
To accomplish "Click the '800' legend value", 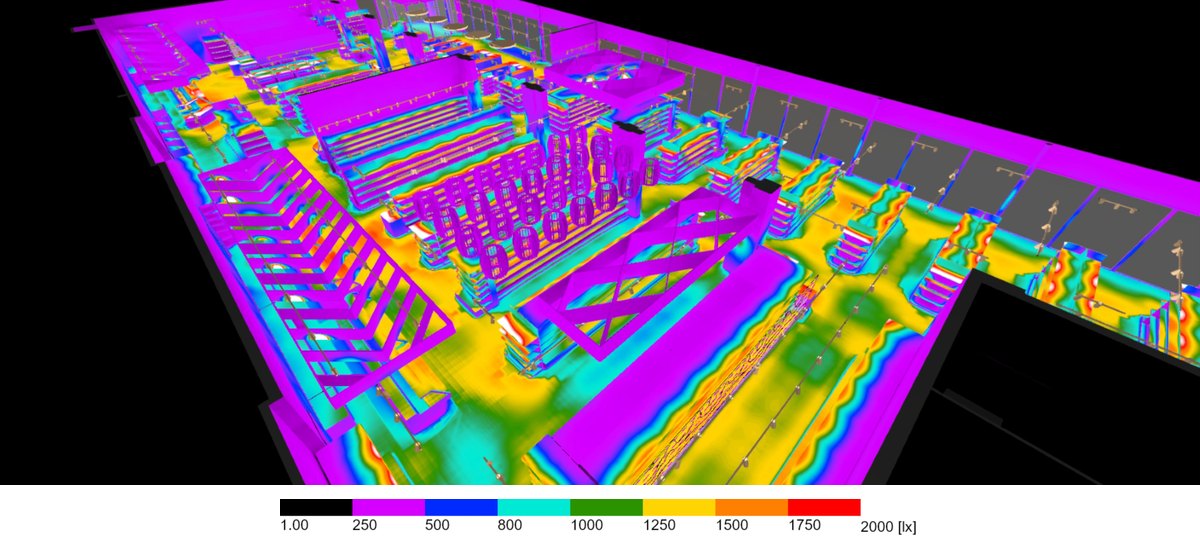I will (x=510, y=525).
